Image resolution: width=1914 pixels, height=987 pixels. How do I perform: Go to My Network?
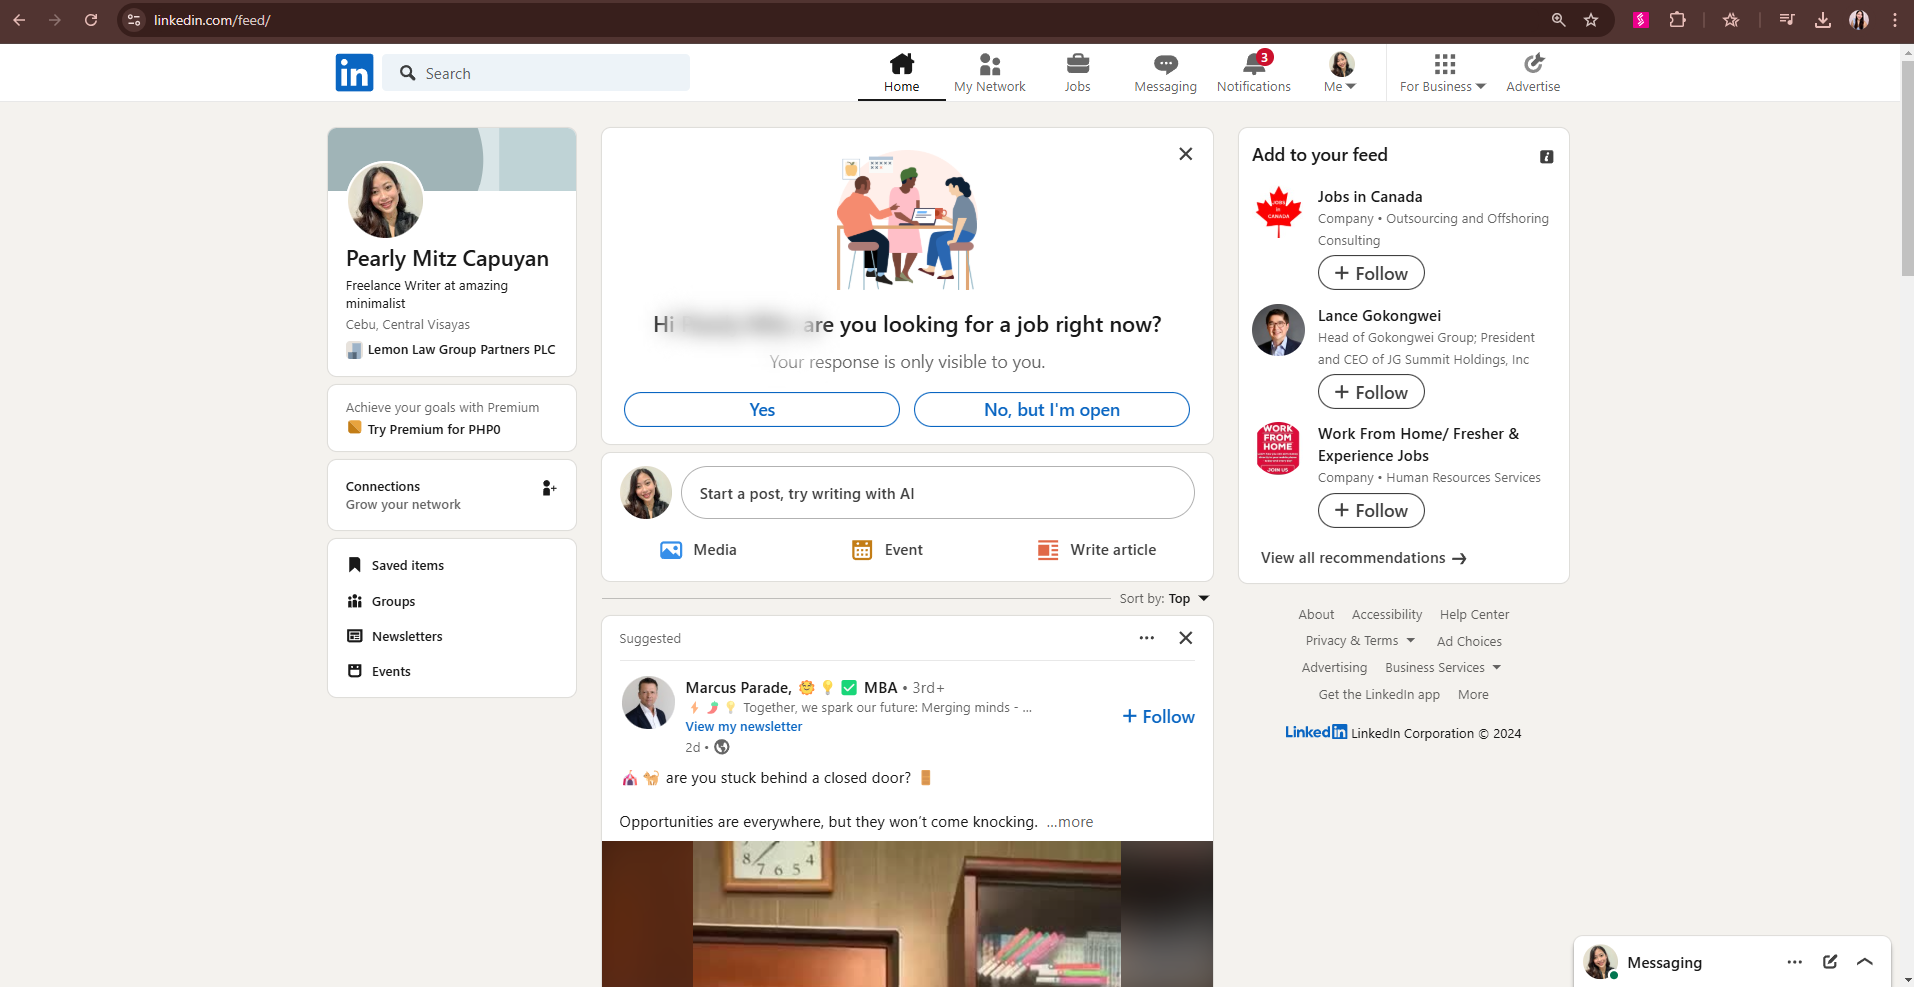coord(989,73)
